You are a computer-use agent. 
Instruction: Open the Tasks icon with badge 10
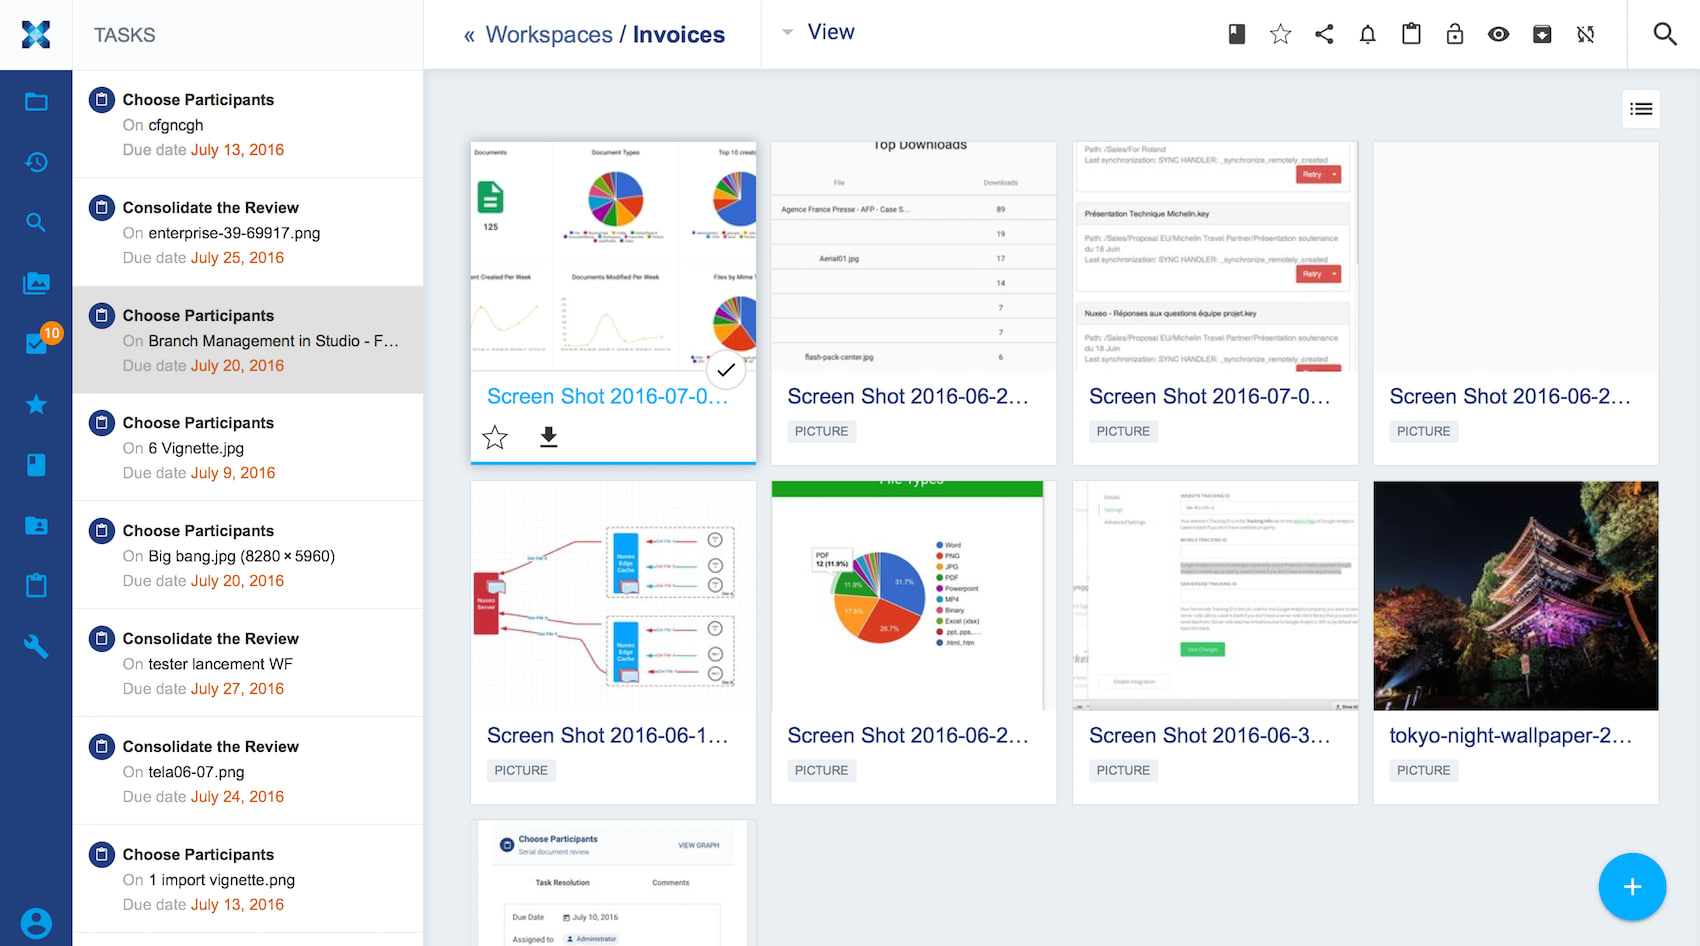point(38,342)
